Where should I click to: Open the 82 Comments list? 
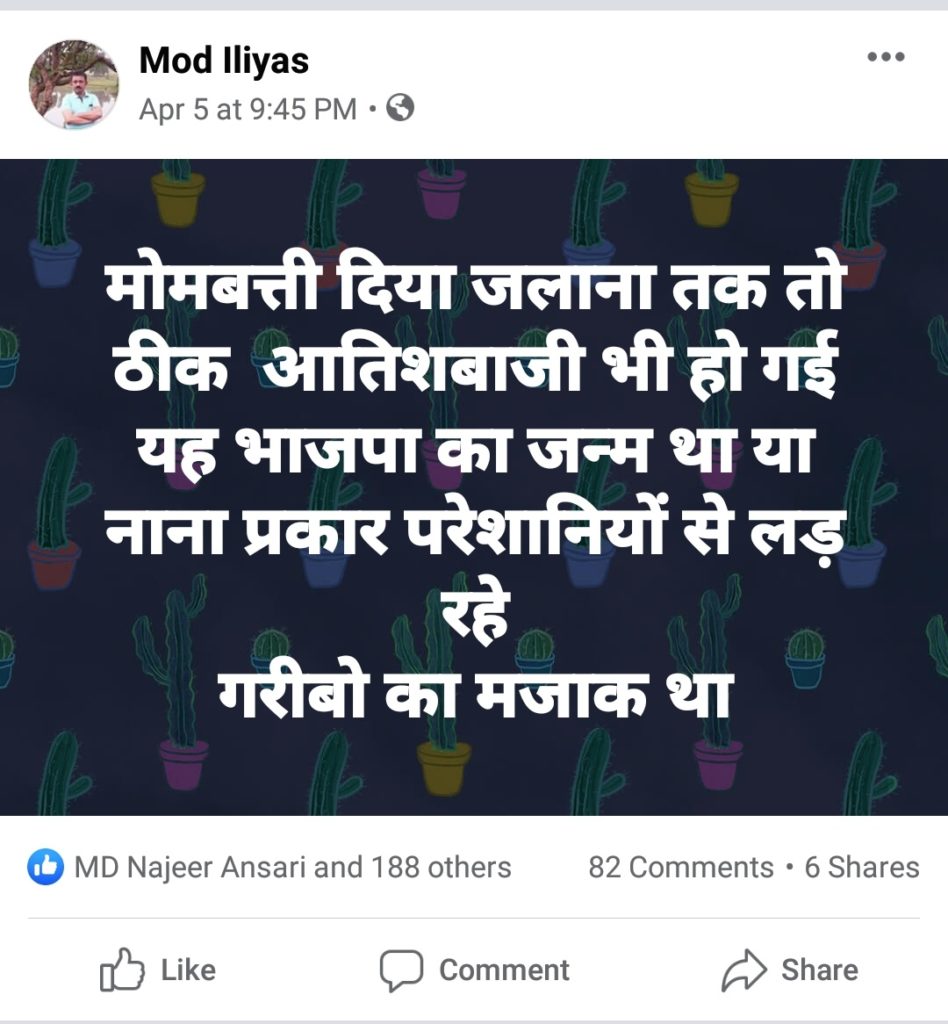point(681,867)
